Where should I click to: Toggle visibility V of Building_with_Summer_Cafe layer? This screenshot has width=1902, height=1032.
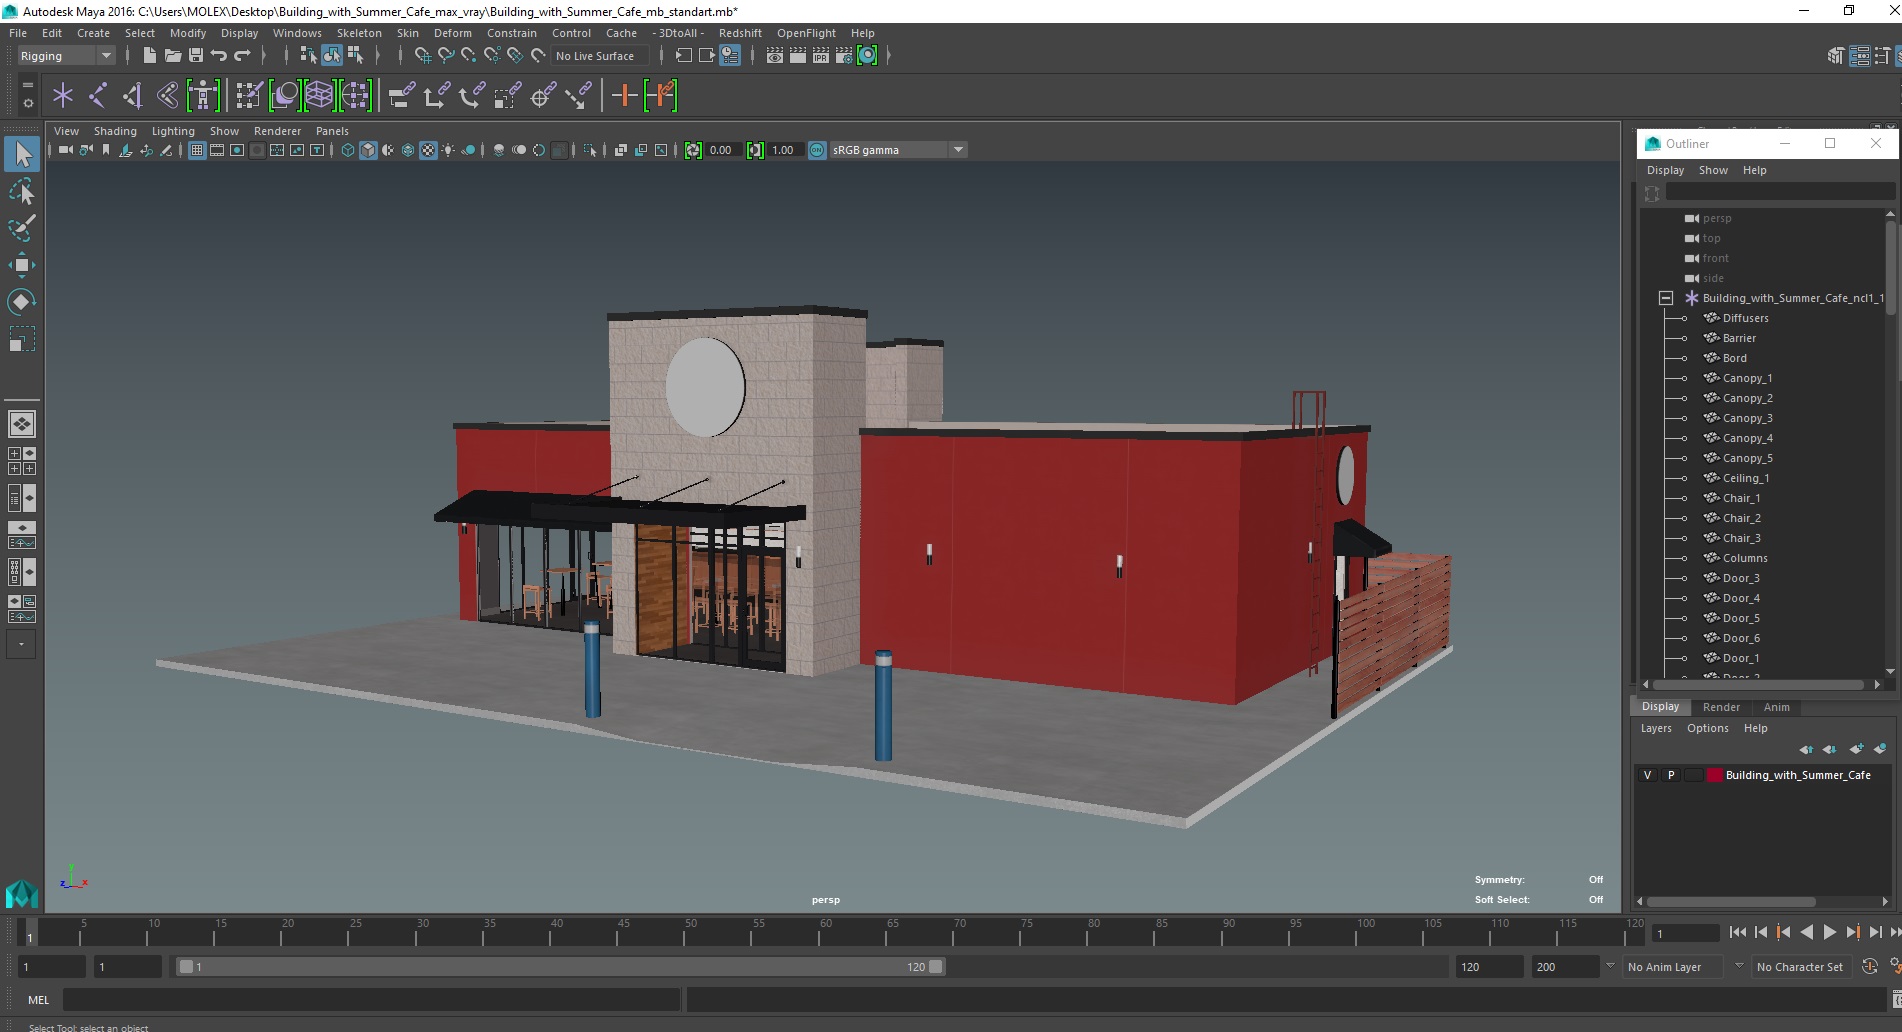coord(1647,775)
